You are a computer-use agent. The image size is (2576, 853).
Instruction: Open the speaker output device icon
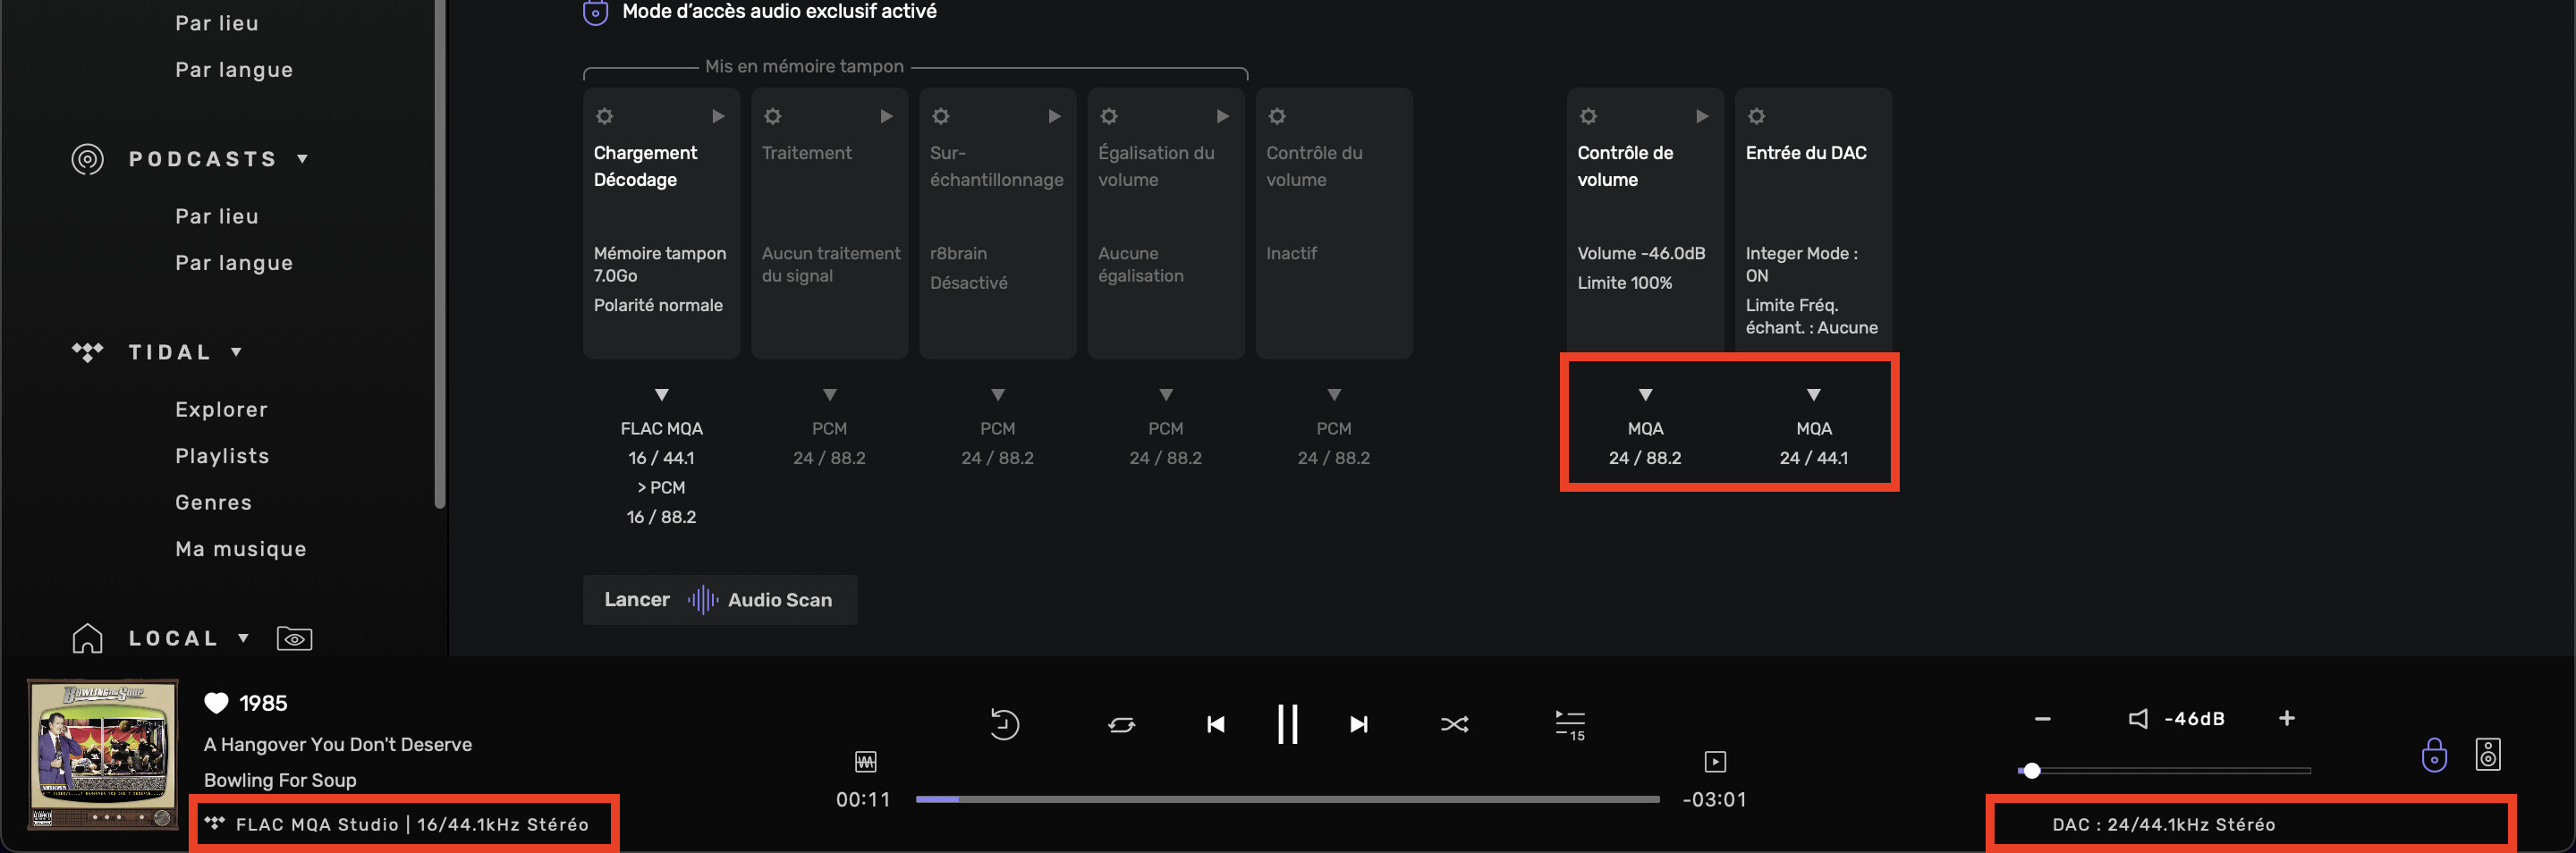[x=2487, y=754]
